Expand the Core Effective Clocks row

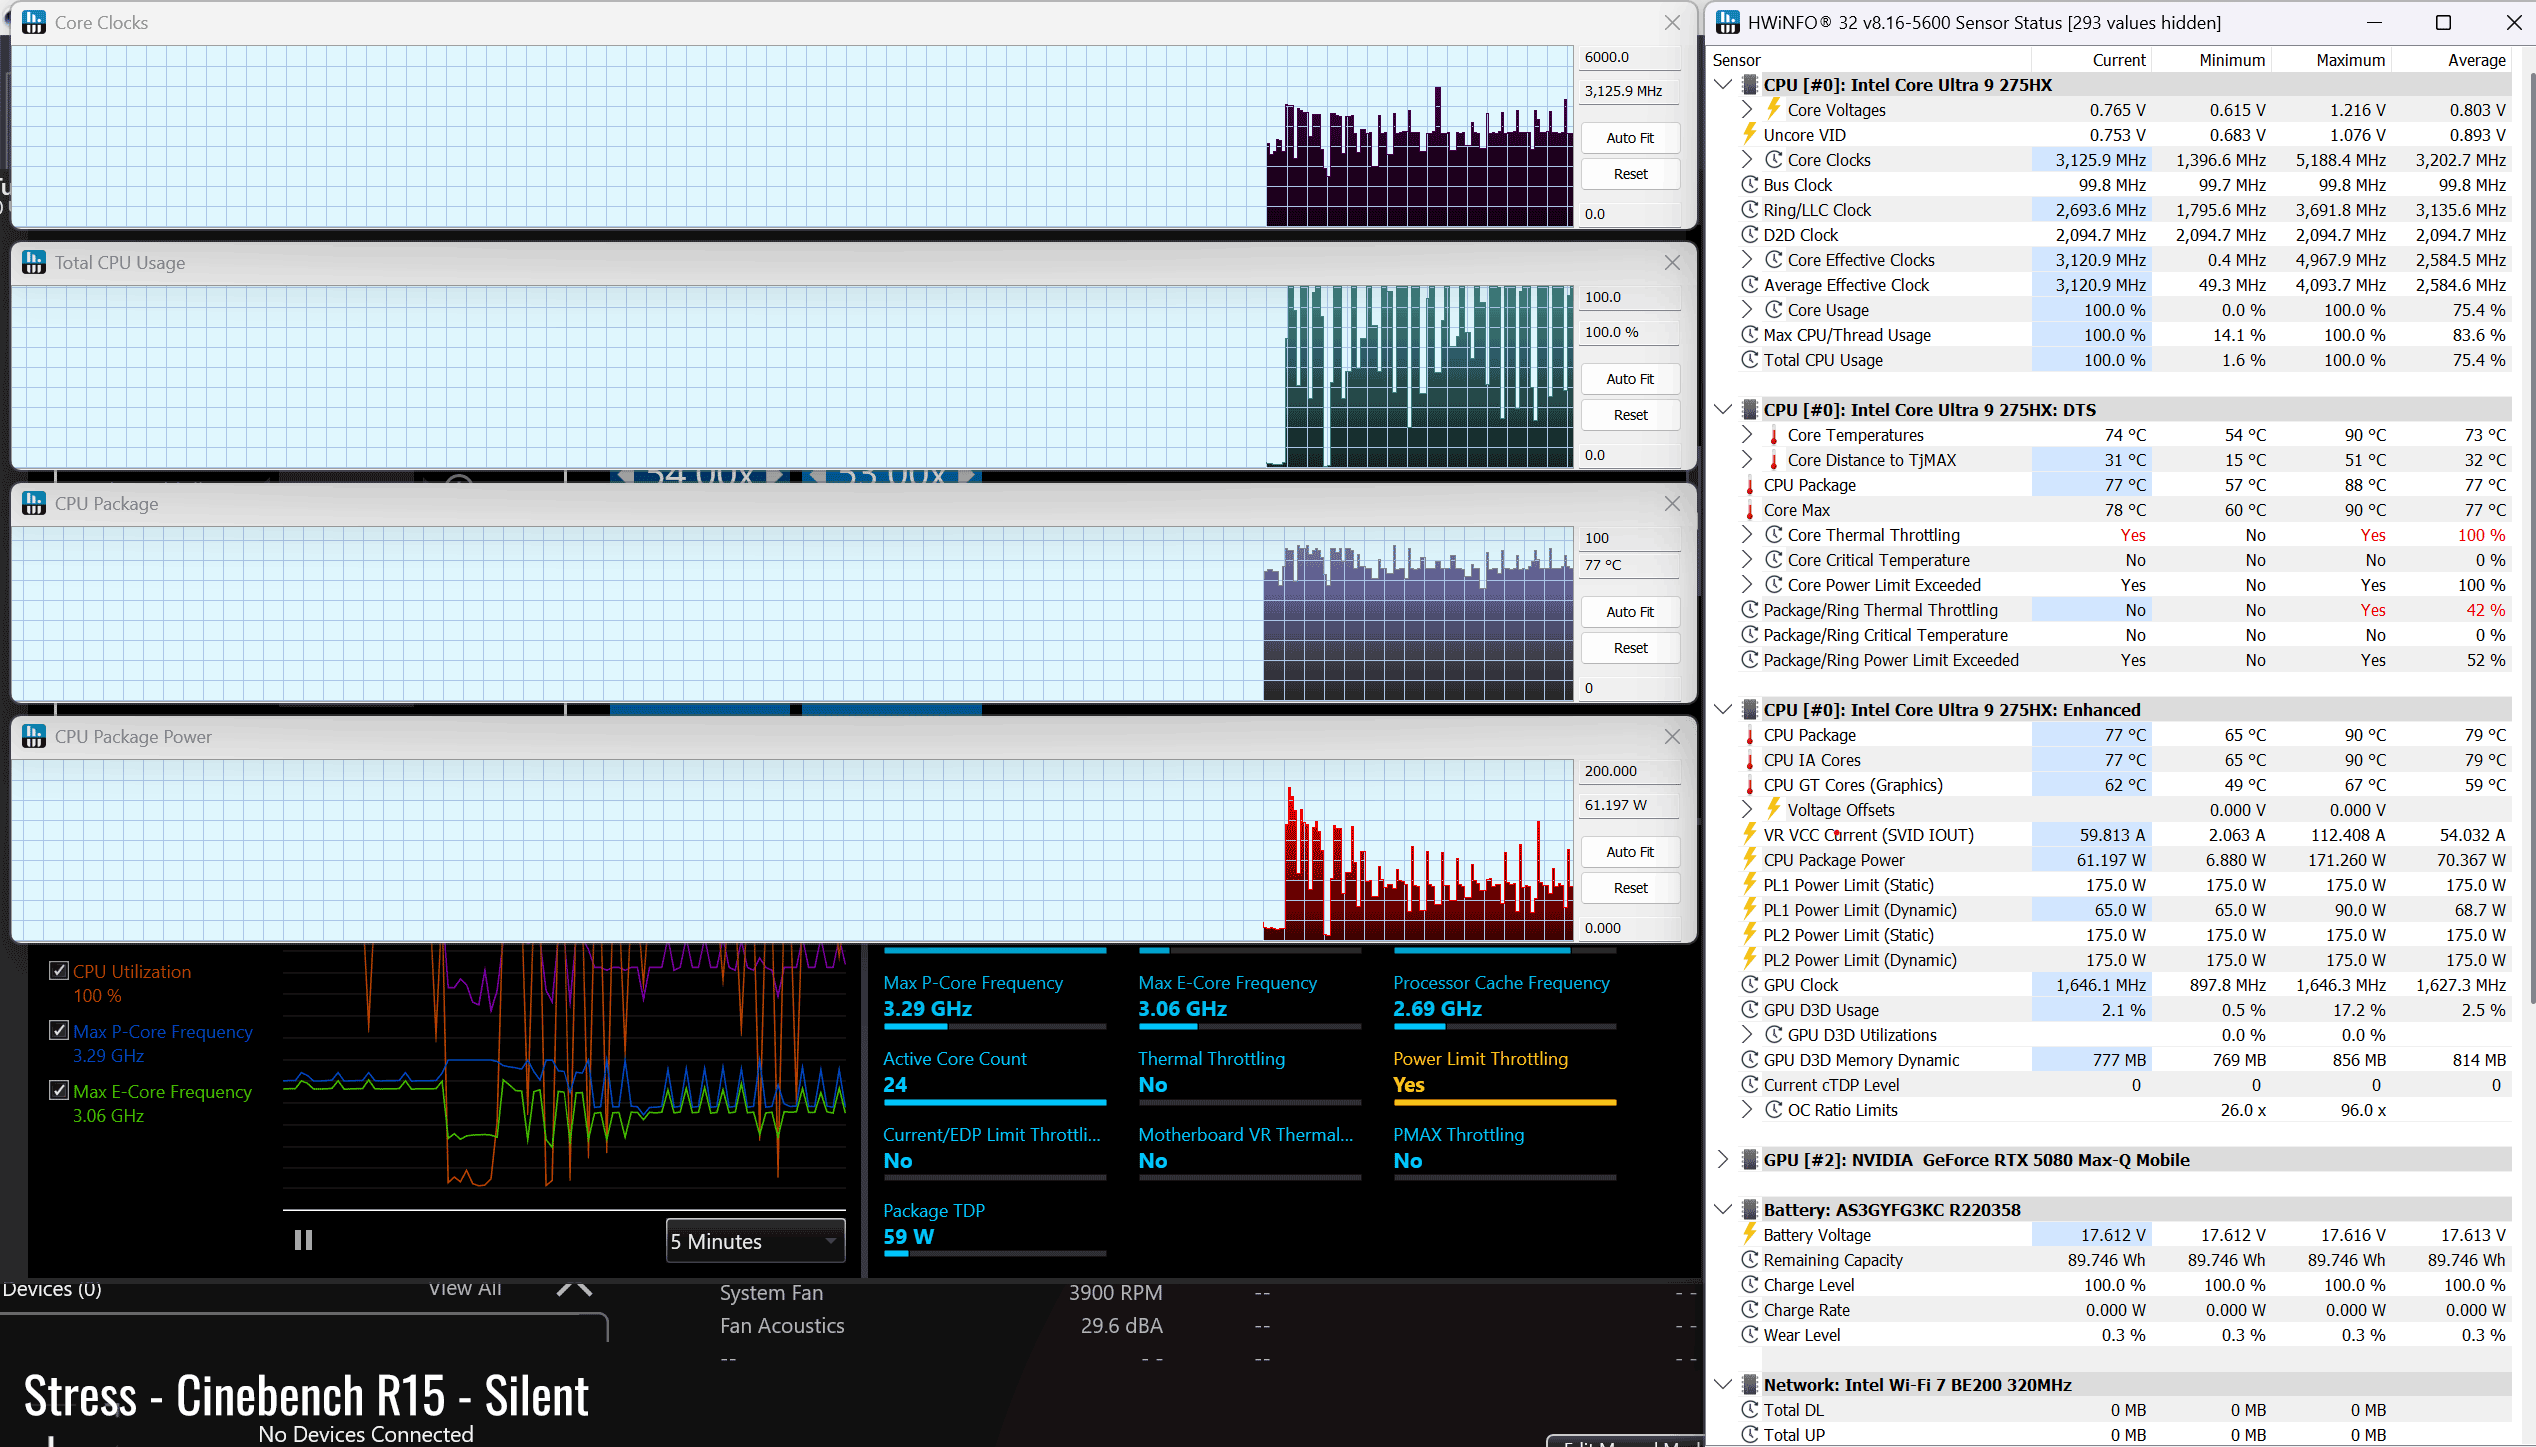click(x=1747, y=260)
